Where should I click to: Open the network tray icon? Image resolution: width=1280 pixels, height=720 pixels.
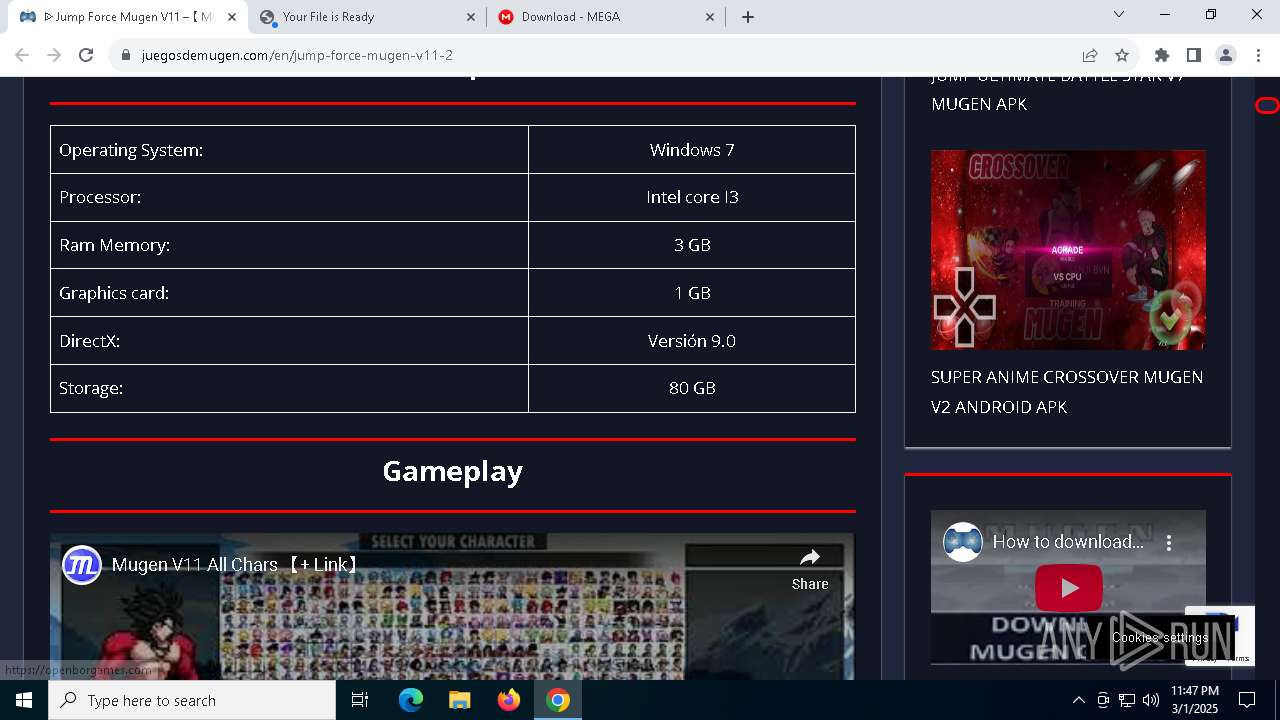(1127, 700)
